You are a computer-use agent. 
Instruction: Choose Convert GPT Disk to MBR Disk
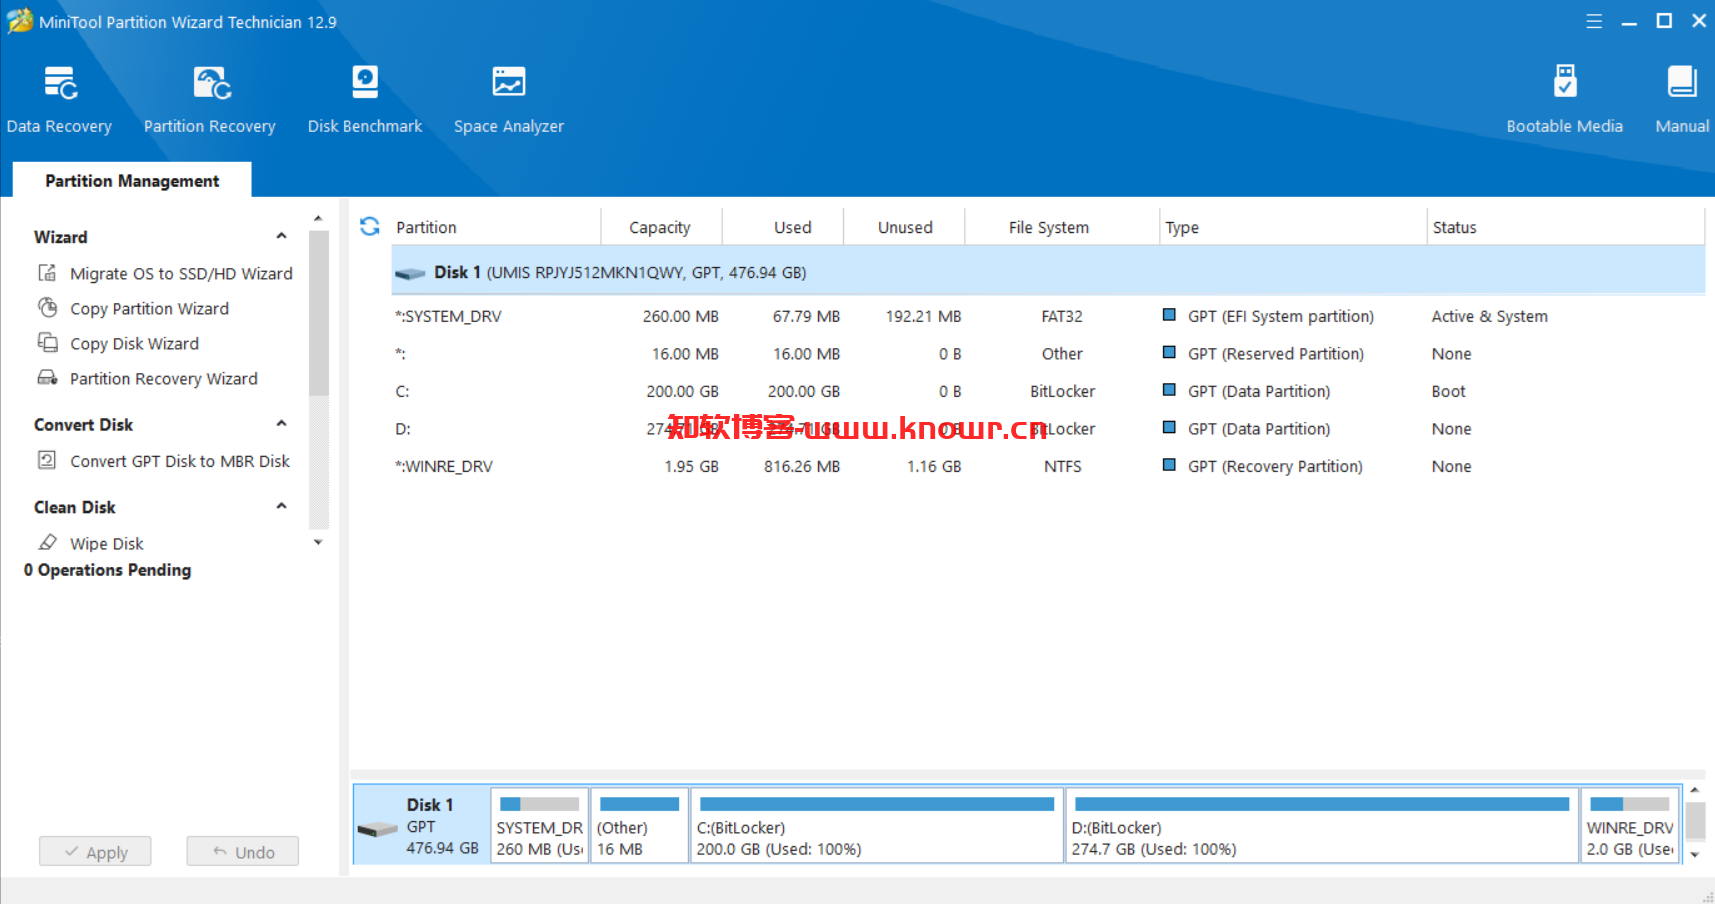tap(180, 461)
